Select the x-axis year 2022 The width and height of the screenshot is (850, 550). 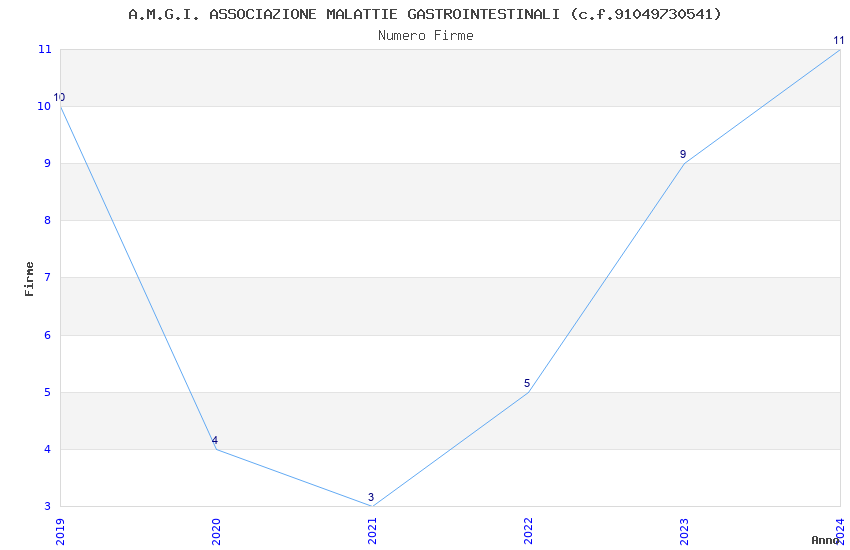pyautogui.click(x=529, y=532)
